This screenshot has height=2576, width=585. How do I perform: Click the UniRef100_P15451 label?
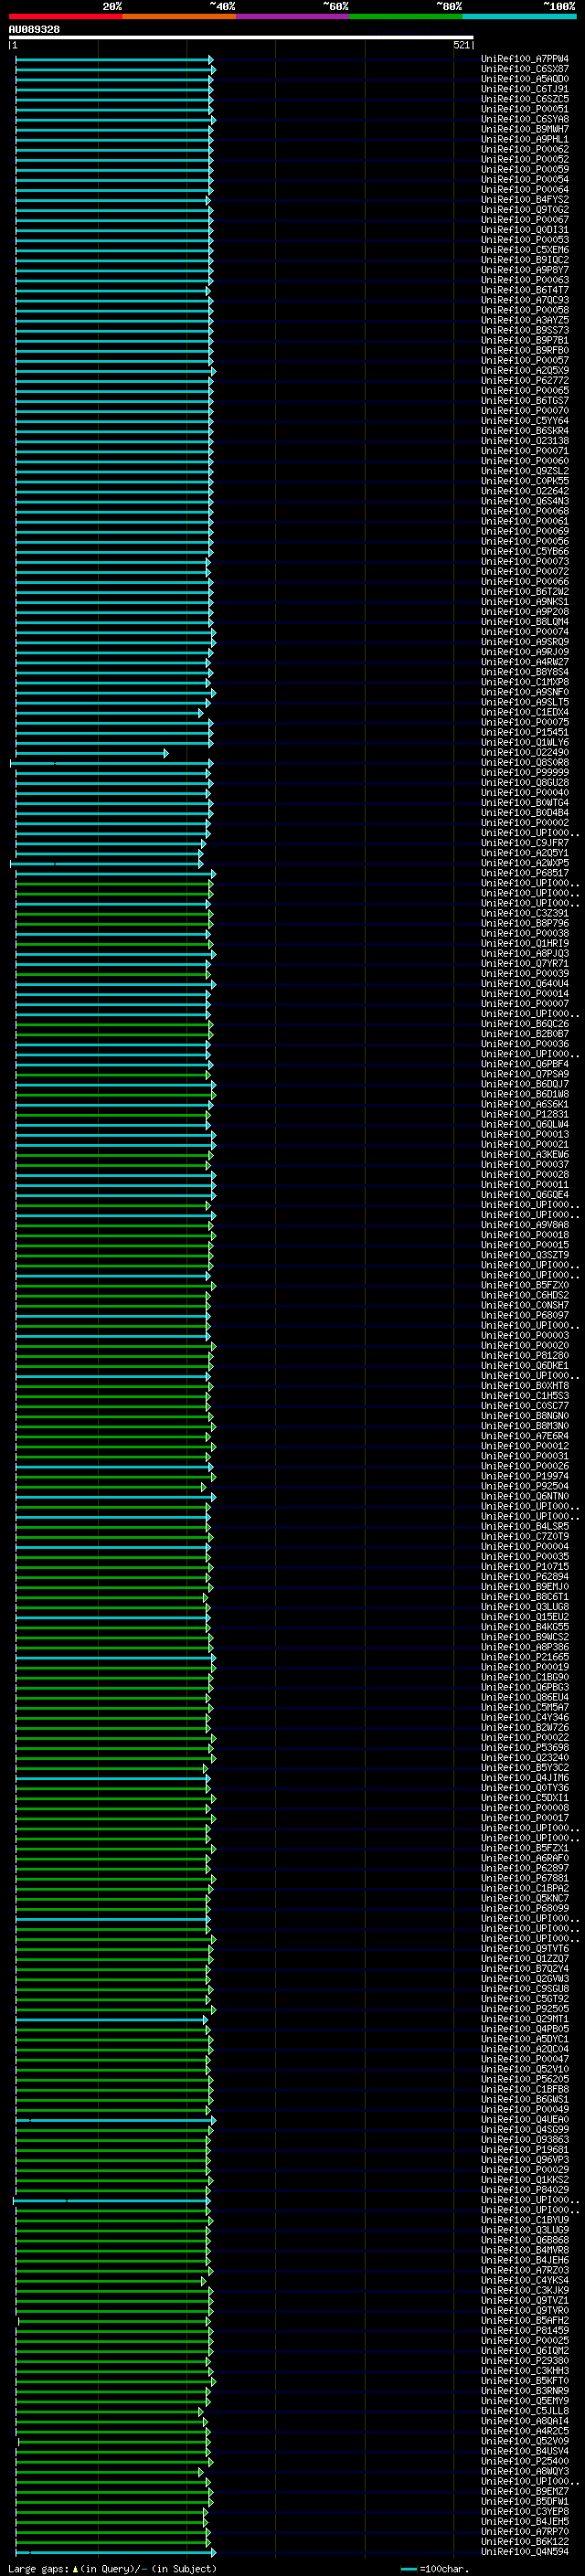point(525,732)
